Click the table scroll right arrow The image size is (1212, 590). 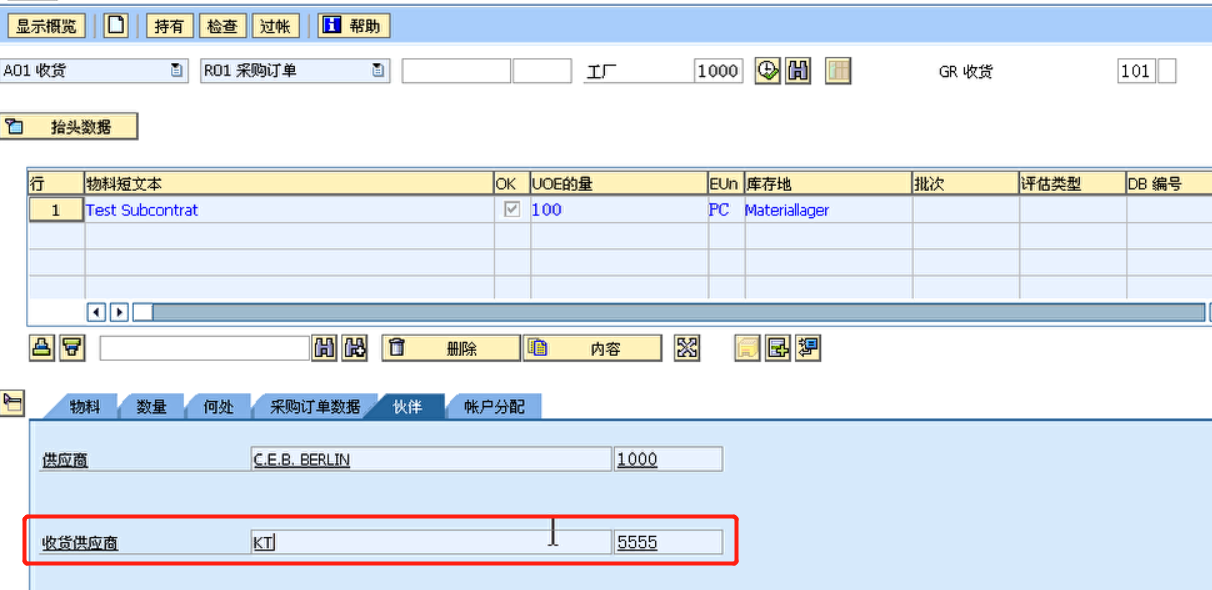[119, 312]
